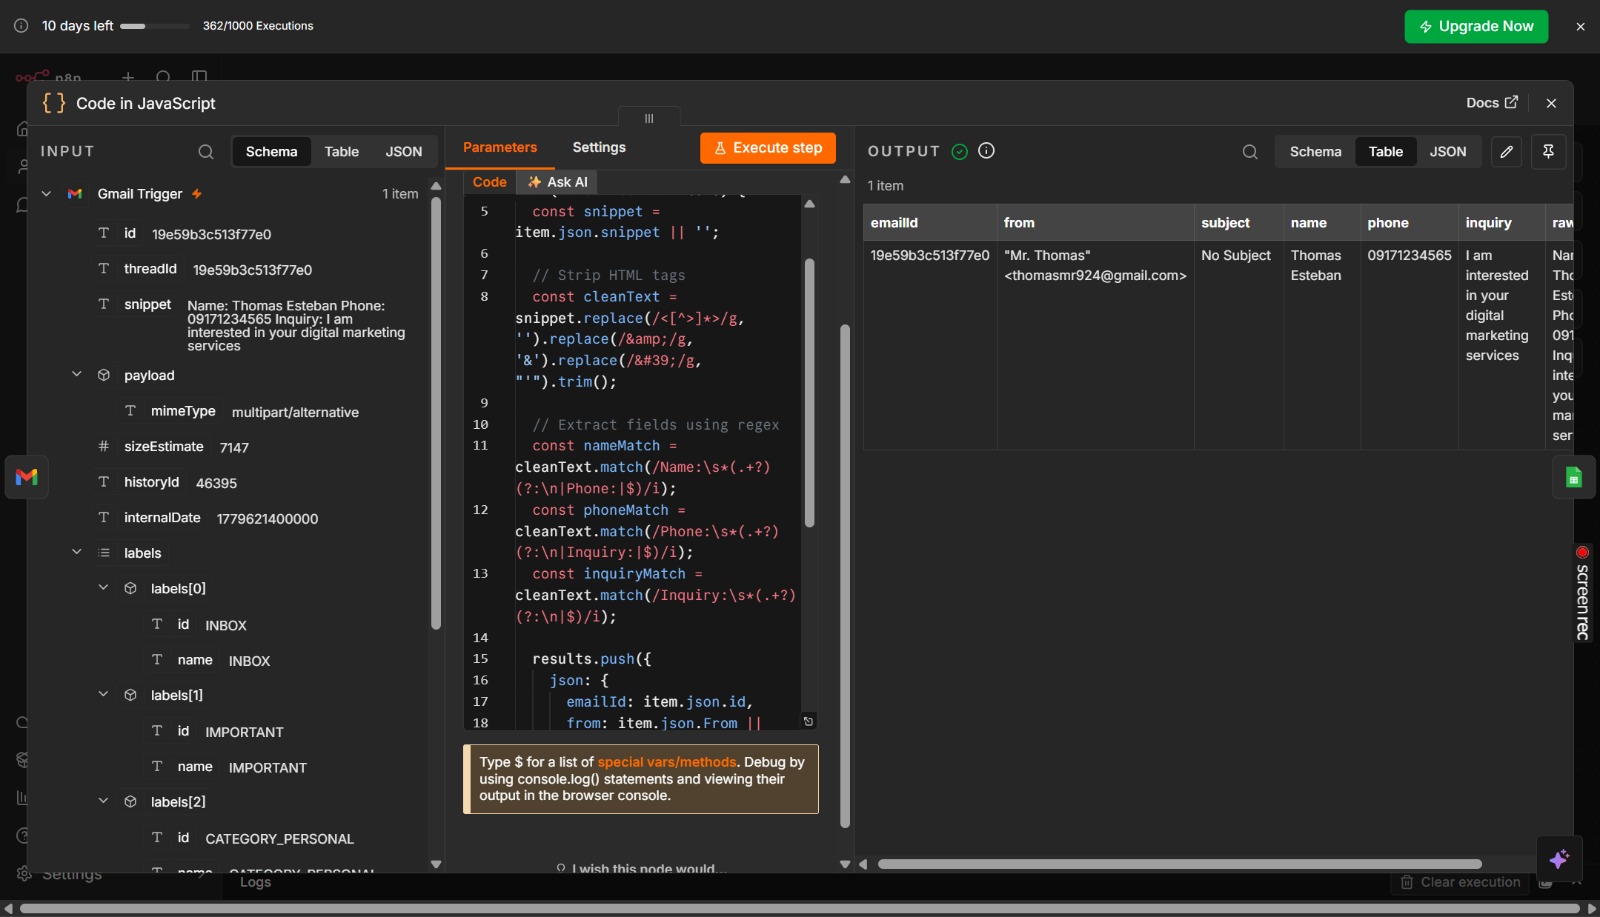1600x917 pixels.
Task: Click the code editor vertical scrollbar
Action: [x=810, y=392]
